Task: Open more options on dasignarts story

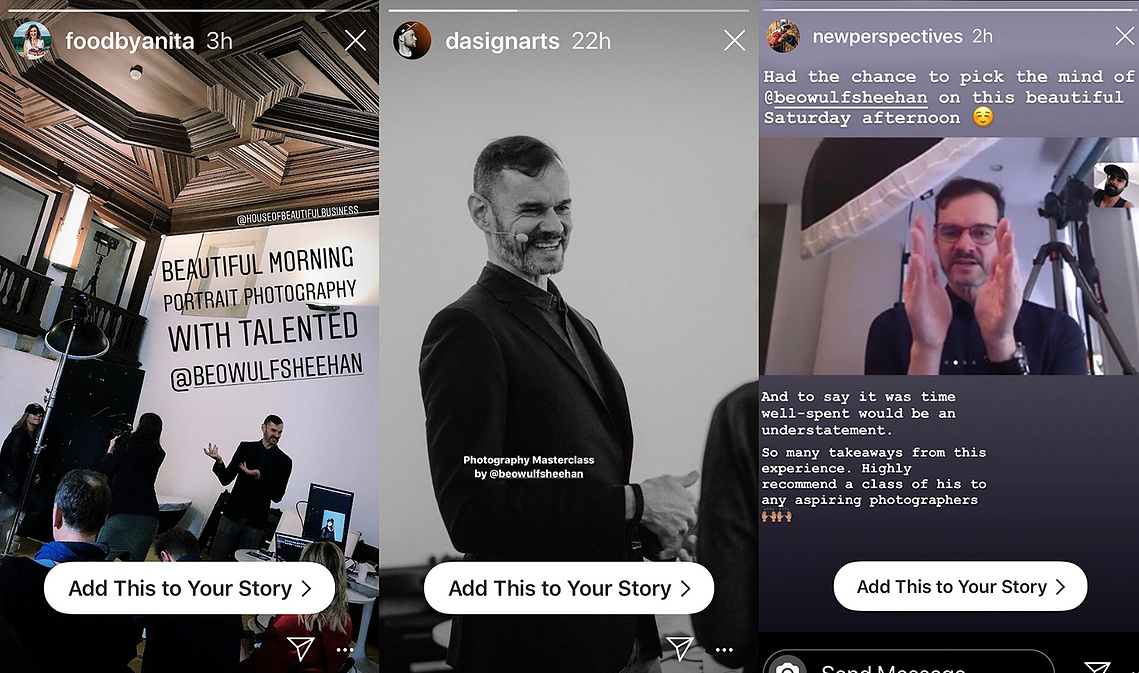Action: (x=724, y=650)
